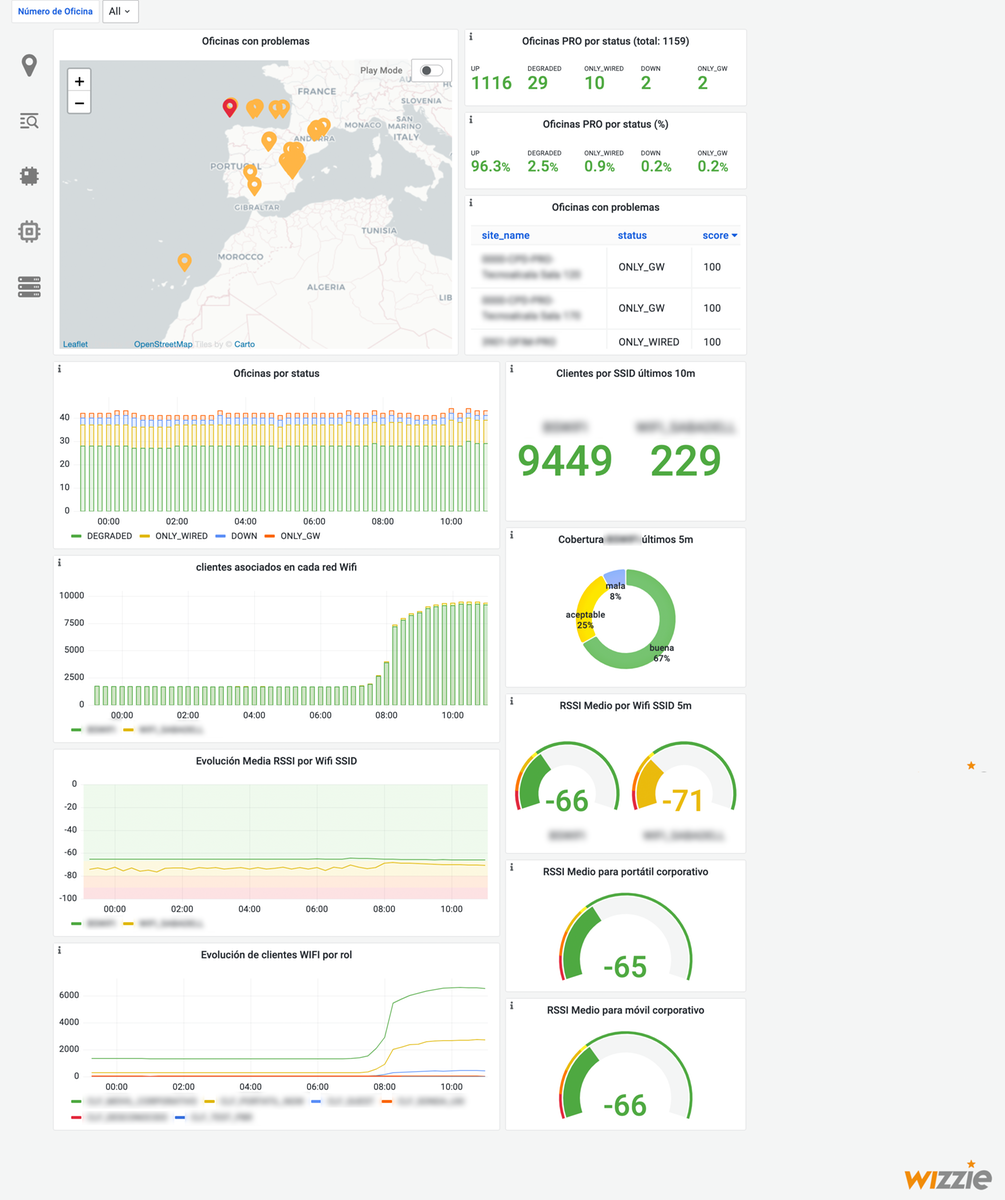Image resolution: width=1005 pixels, height=1200 pixels.
Task: Click the Número de Oficina link
Action: 54,11
